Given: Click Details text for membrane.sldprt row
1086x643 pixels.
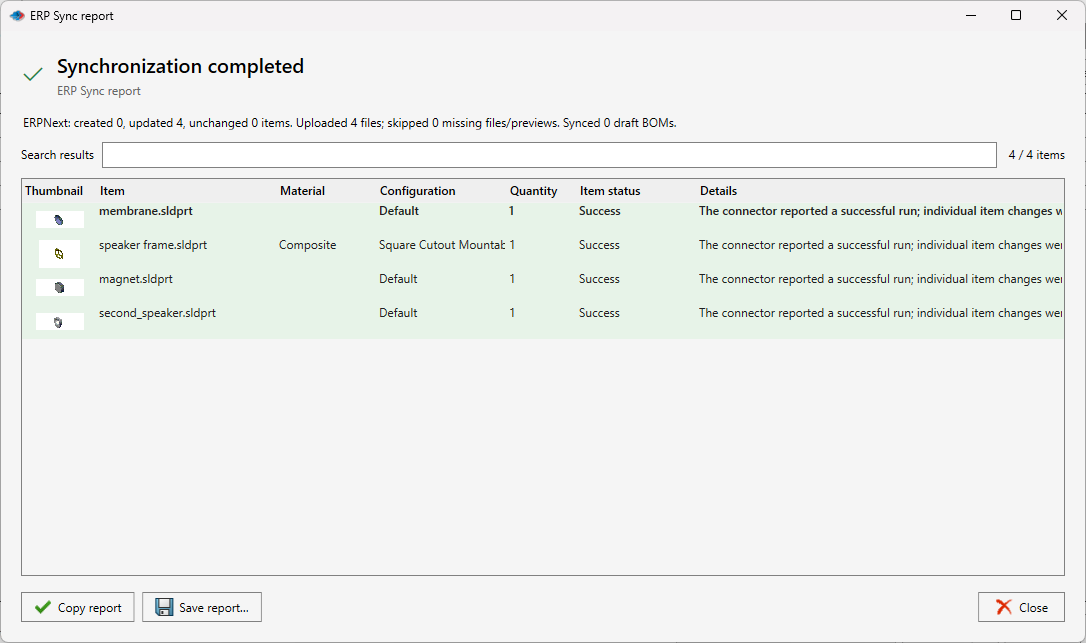Looking at the screenshot, I should coord(880,211).
